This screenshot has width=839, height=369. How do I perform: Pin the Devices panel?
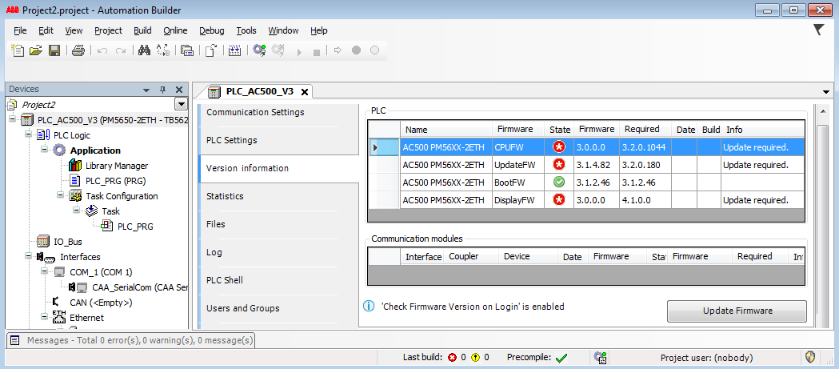tap(163, 90)
